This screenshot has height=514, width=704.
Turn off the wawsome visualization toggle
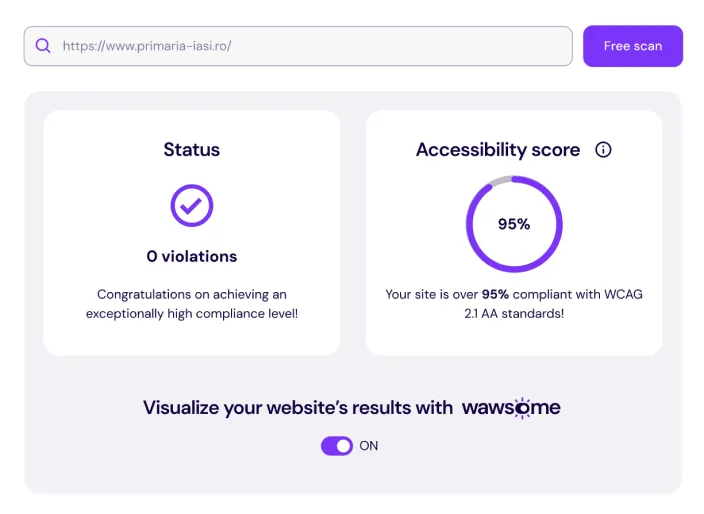pyautogui.click(x=337, y=446)
